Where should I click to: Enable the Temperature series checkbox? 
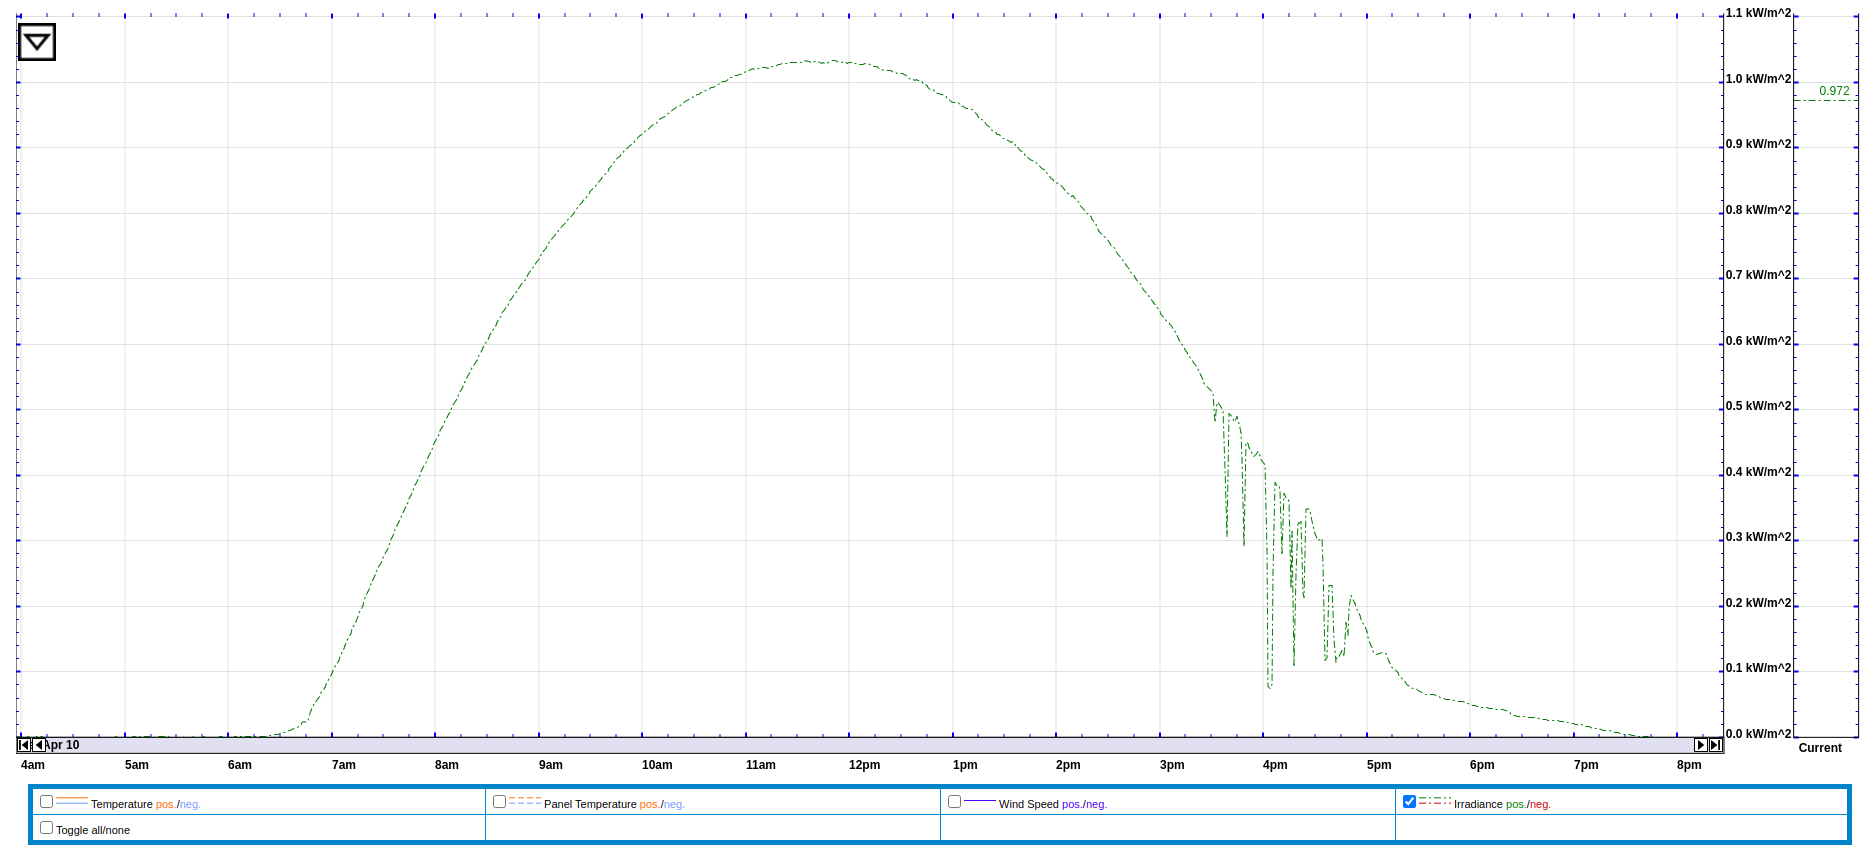coord(46,802)
